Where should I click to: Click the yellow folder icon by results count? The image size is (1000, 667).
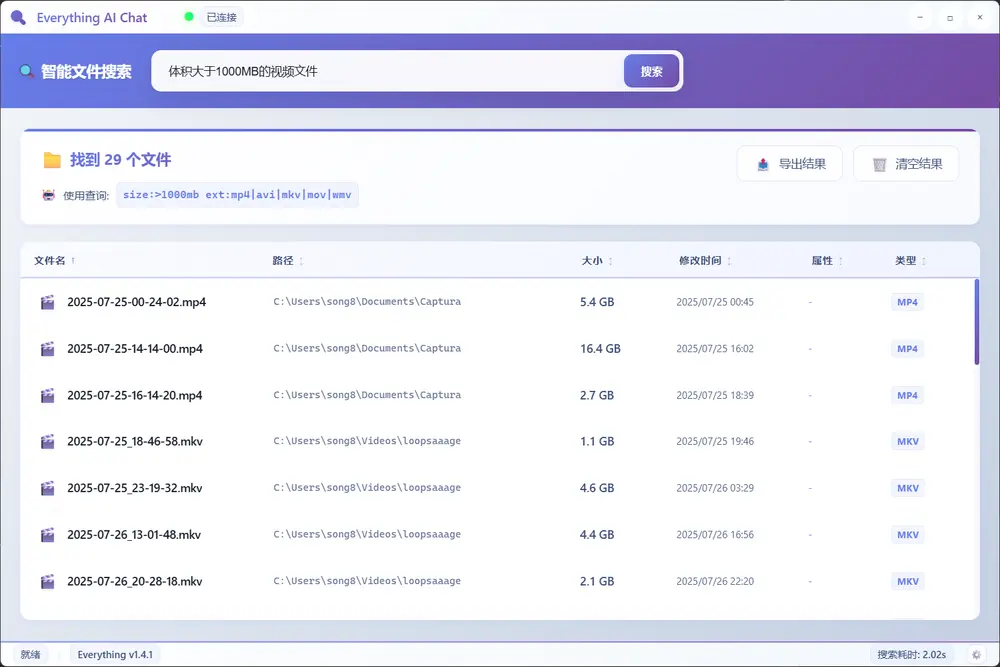tap(52, 160)
